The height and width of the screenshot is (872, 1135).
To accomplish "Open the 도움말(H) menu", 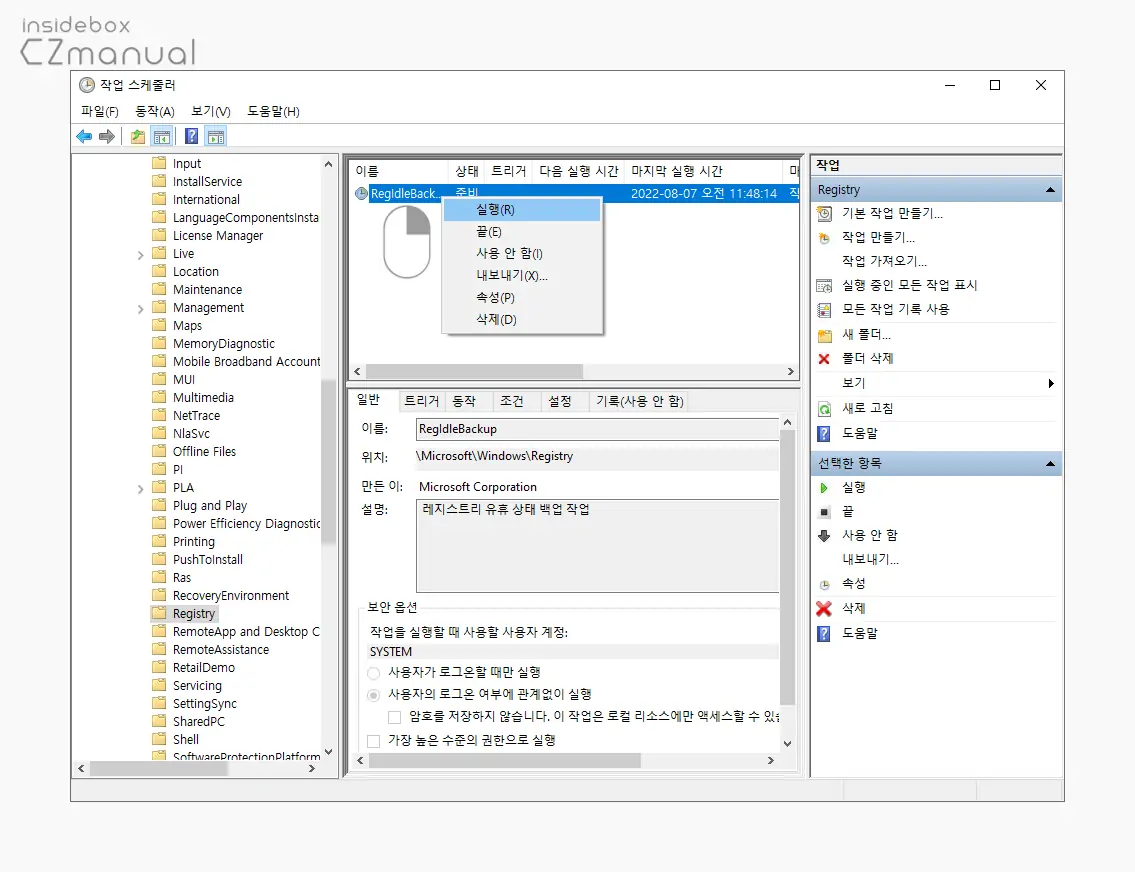I will 273,111.
